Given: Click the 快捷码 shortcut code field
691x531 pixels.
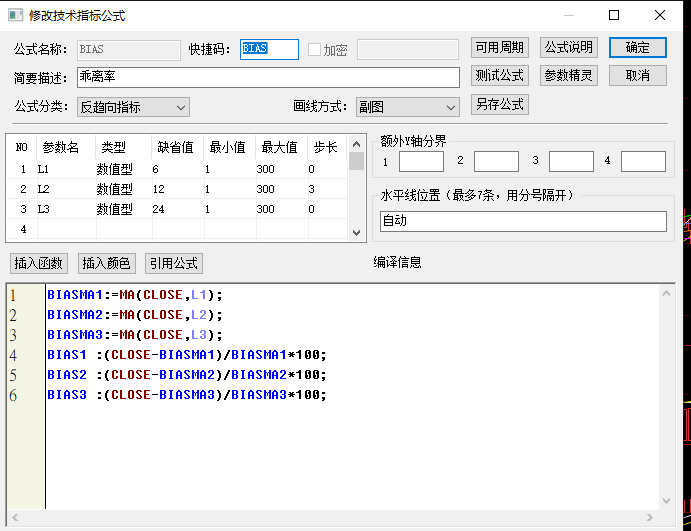Looking at the screenshot, I should tap(268, 49).
